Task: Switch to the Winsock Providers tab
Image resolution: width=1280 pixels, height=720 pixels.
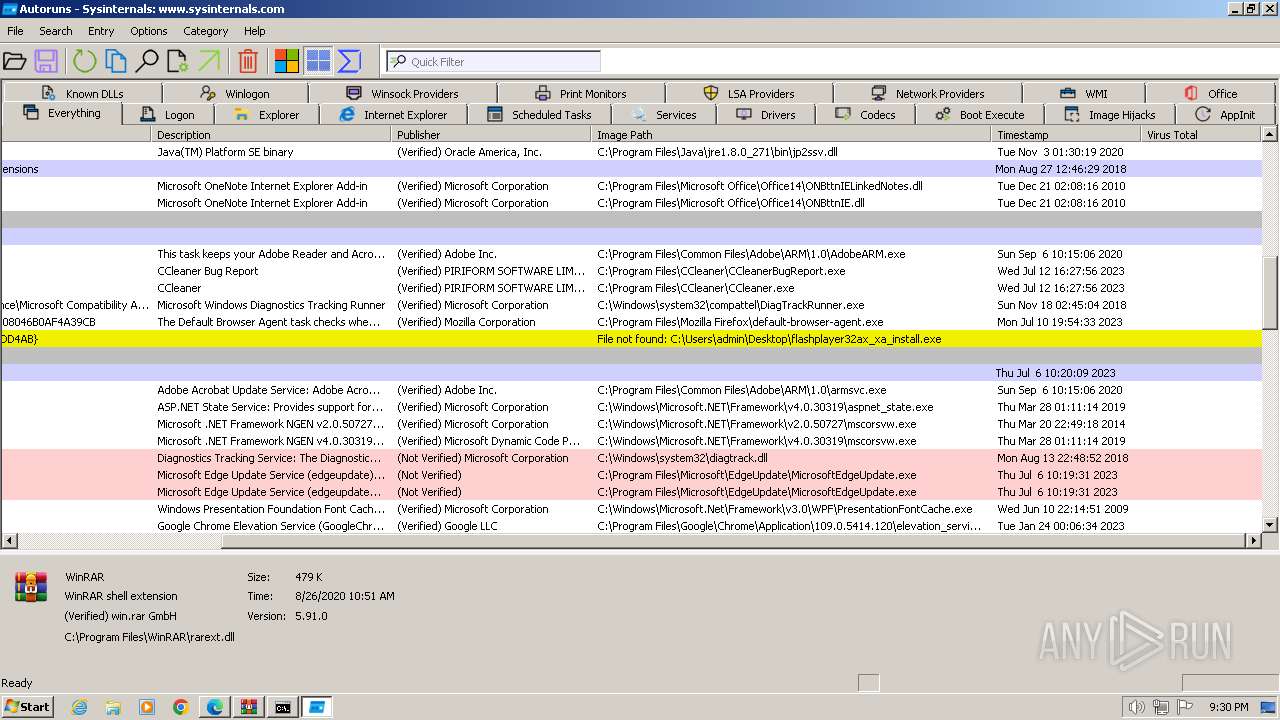Action: [x=402, y=93]
